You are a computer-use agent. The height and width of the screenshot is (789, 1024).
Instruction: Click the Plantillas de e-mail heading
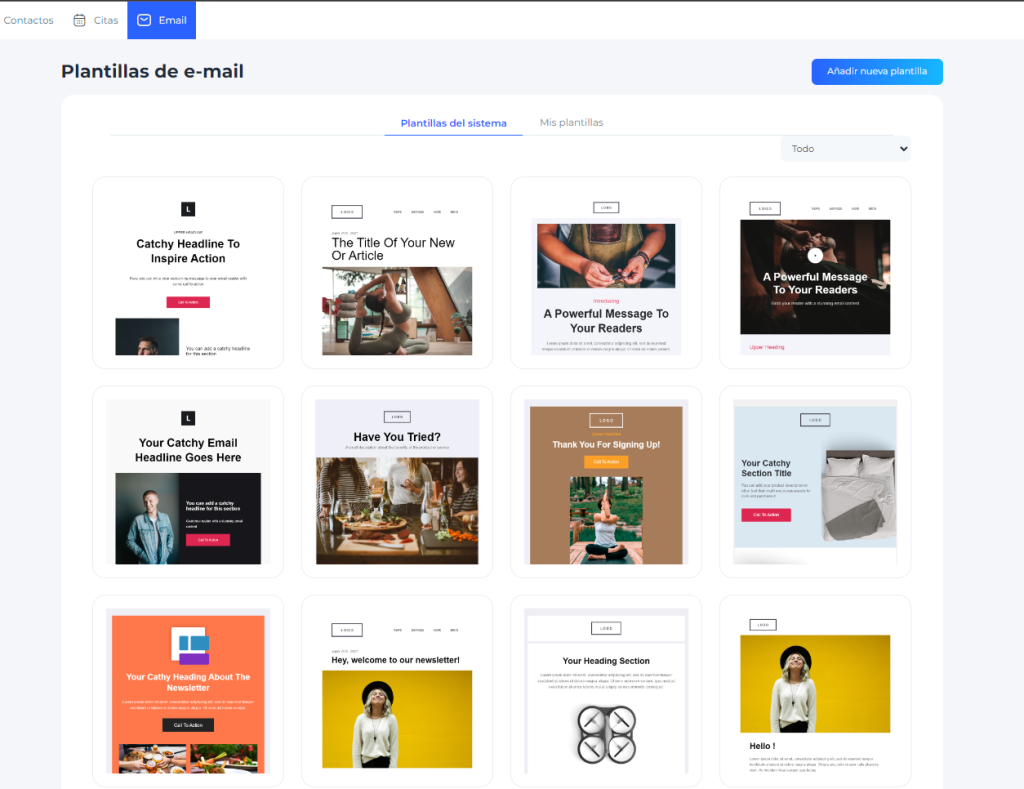click(x=152, y=71)
